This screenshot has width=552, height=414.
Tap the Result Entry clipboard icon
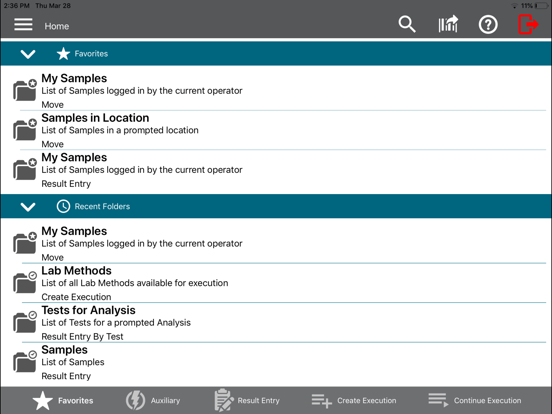point(224,400)
